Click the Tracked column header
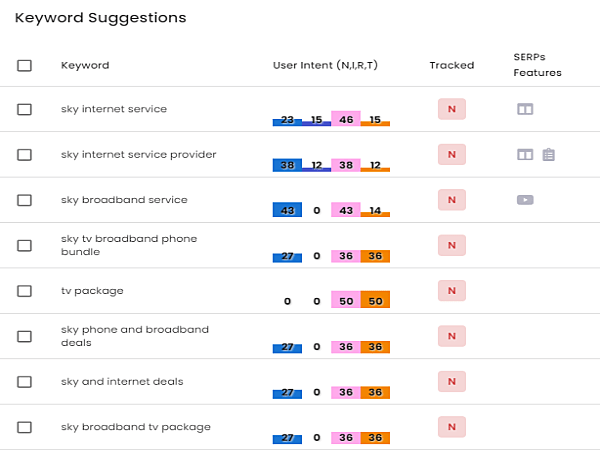Viewport: 600px width, 450px height. pyautogui.click(x=452, y=65)
